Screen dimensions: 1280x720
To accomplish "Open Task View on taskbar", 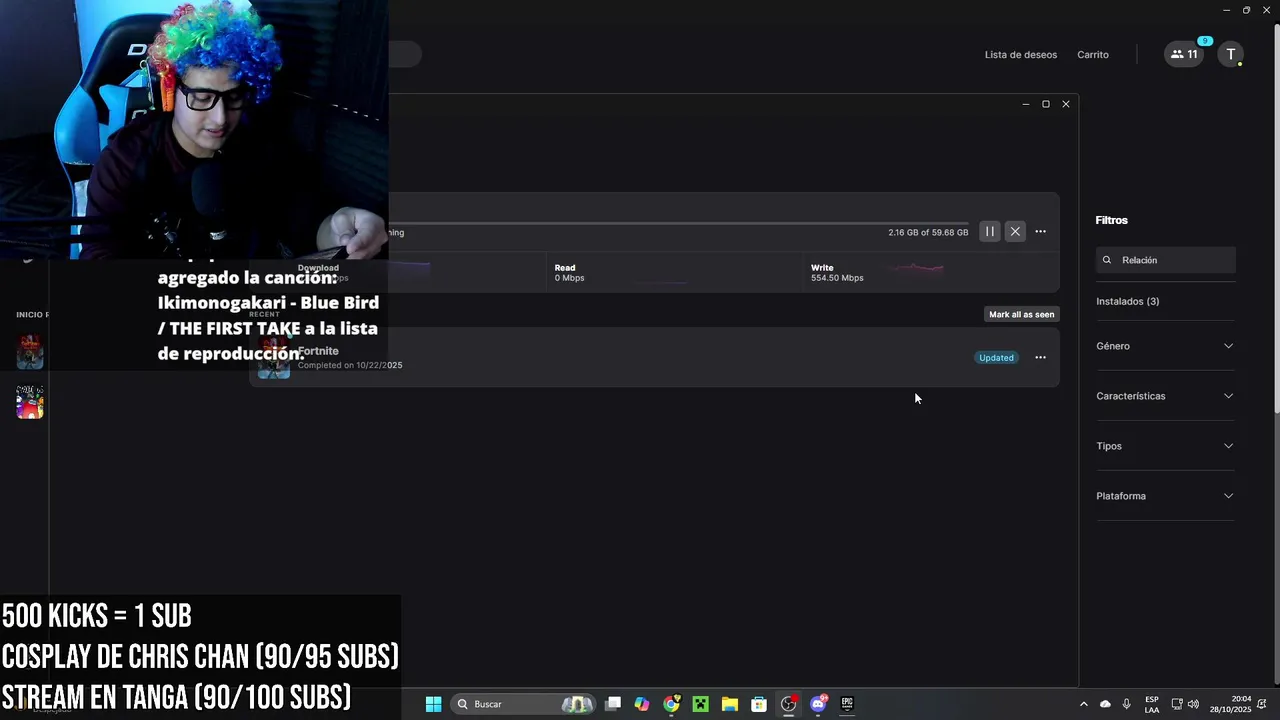I will 613,704.
